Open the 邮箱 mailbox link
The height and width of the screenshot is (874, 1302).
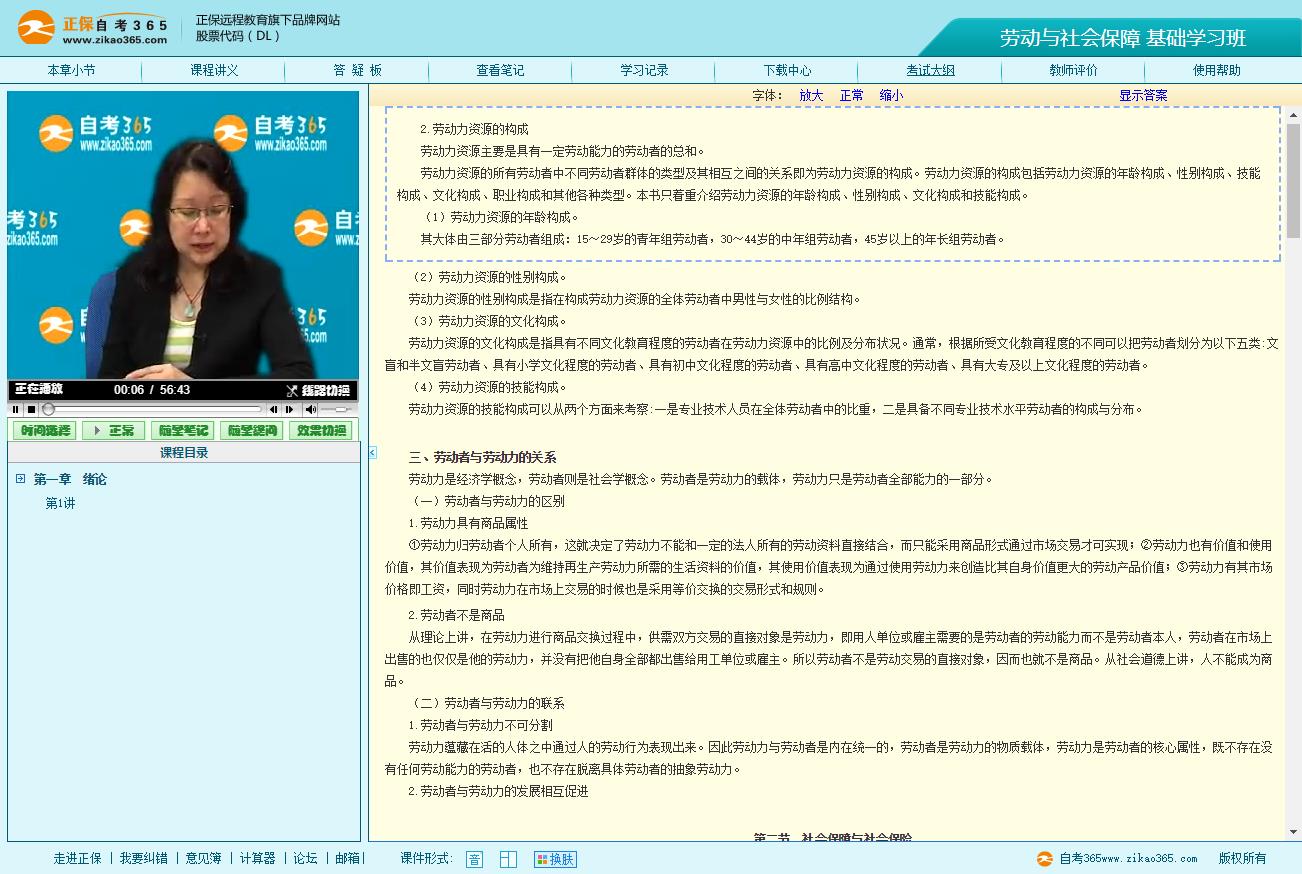(x=347, y=858)
